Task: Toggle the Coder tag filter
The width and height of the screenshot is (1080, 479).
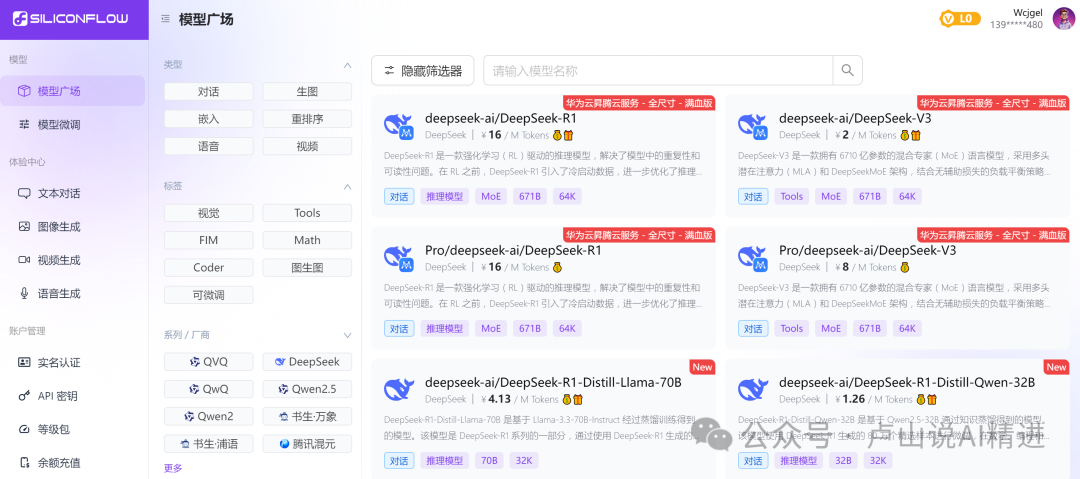Action: click(x=209, y=267)
